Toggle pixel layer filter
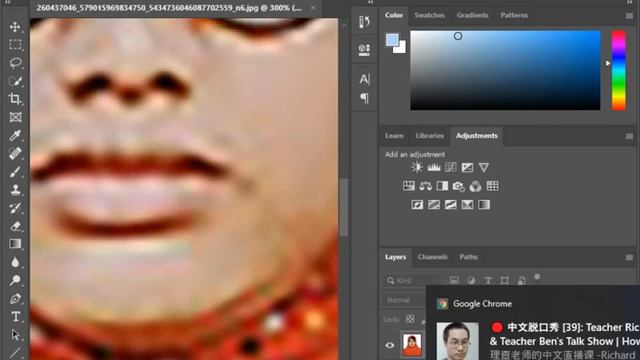640x360 pixels. tap(454, 280)
